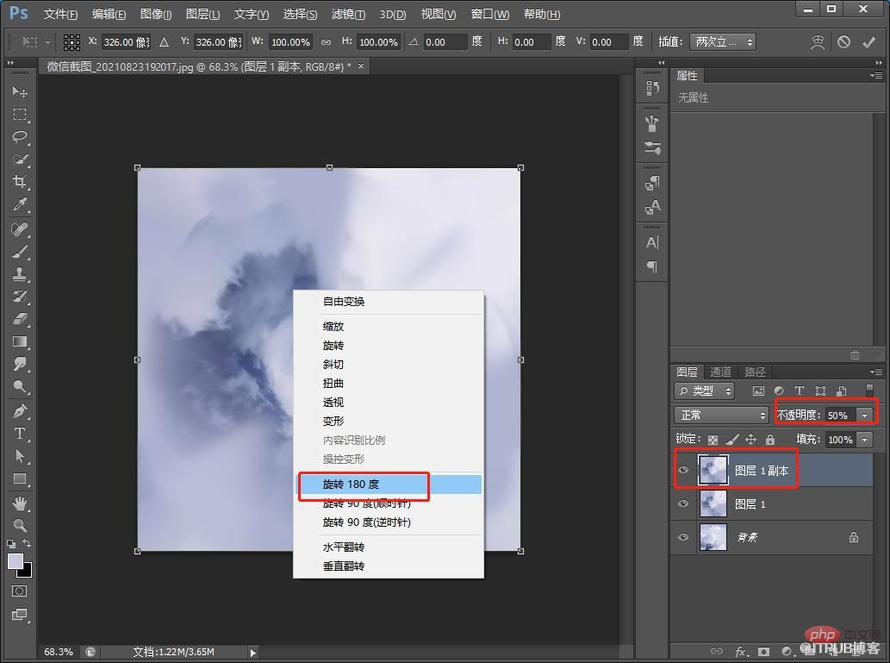Expand status bar info arrow
Image resolution: width=890 pixels, height=663 pixels.
[x=253, y=652]
